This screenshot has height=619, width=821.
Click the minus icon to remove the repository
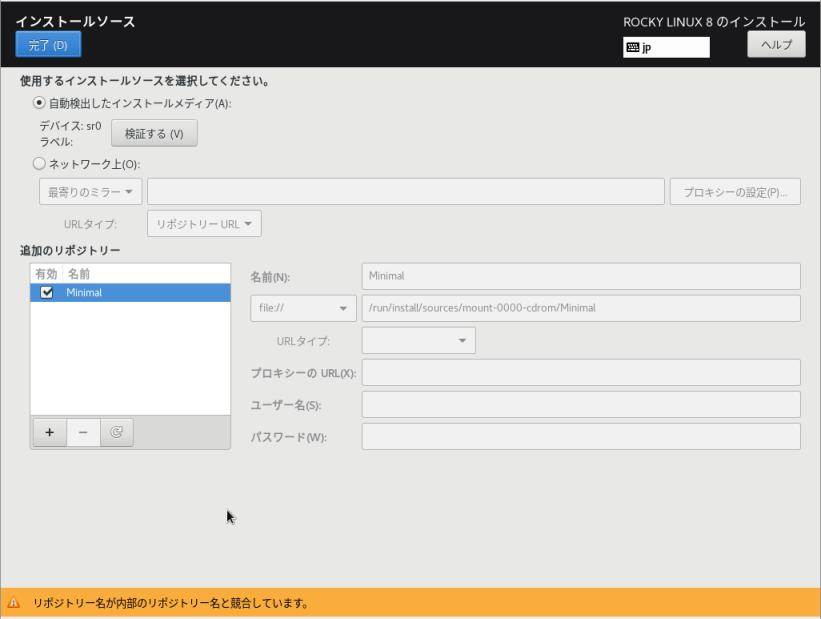(x=83, y=433)
